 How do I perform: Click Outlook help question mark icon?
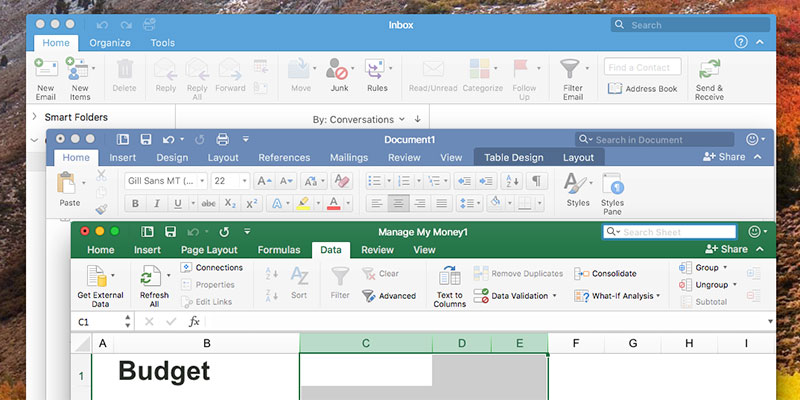[741, 42]
